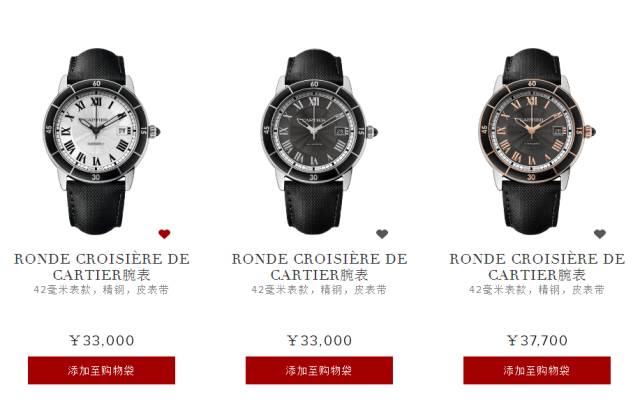Add silver dial ¥33,000 watch to shopping bag

coord(101,371)
